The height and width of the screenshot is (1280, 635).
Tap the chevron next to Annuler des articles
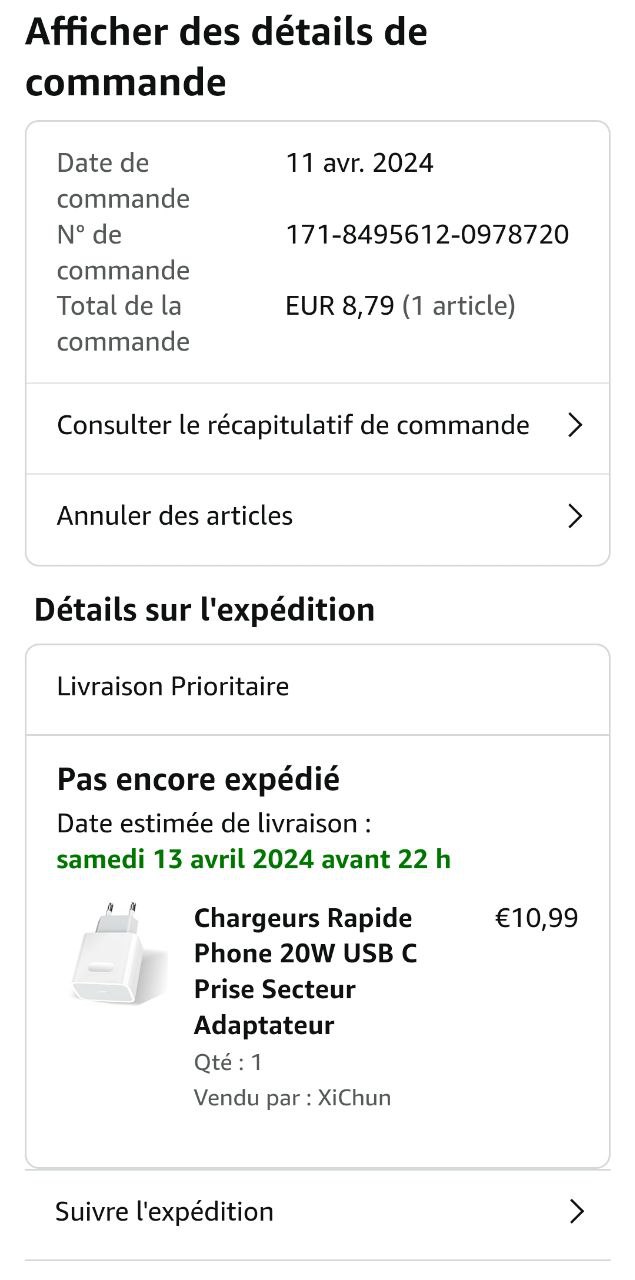(575, 516)
